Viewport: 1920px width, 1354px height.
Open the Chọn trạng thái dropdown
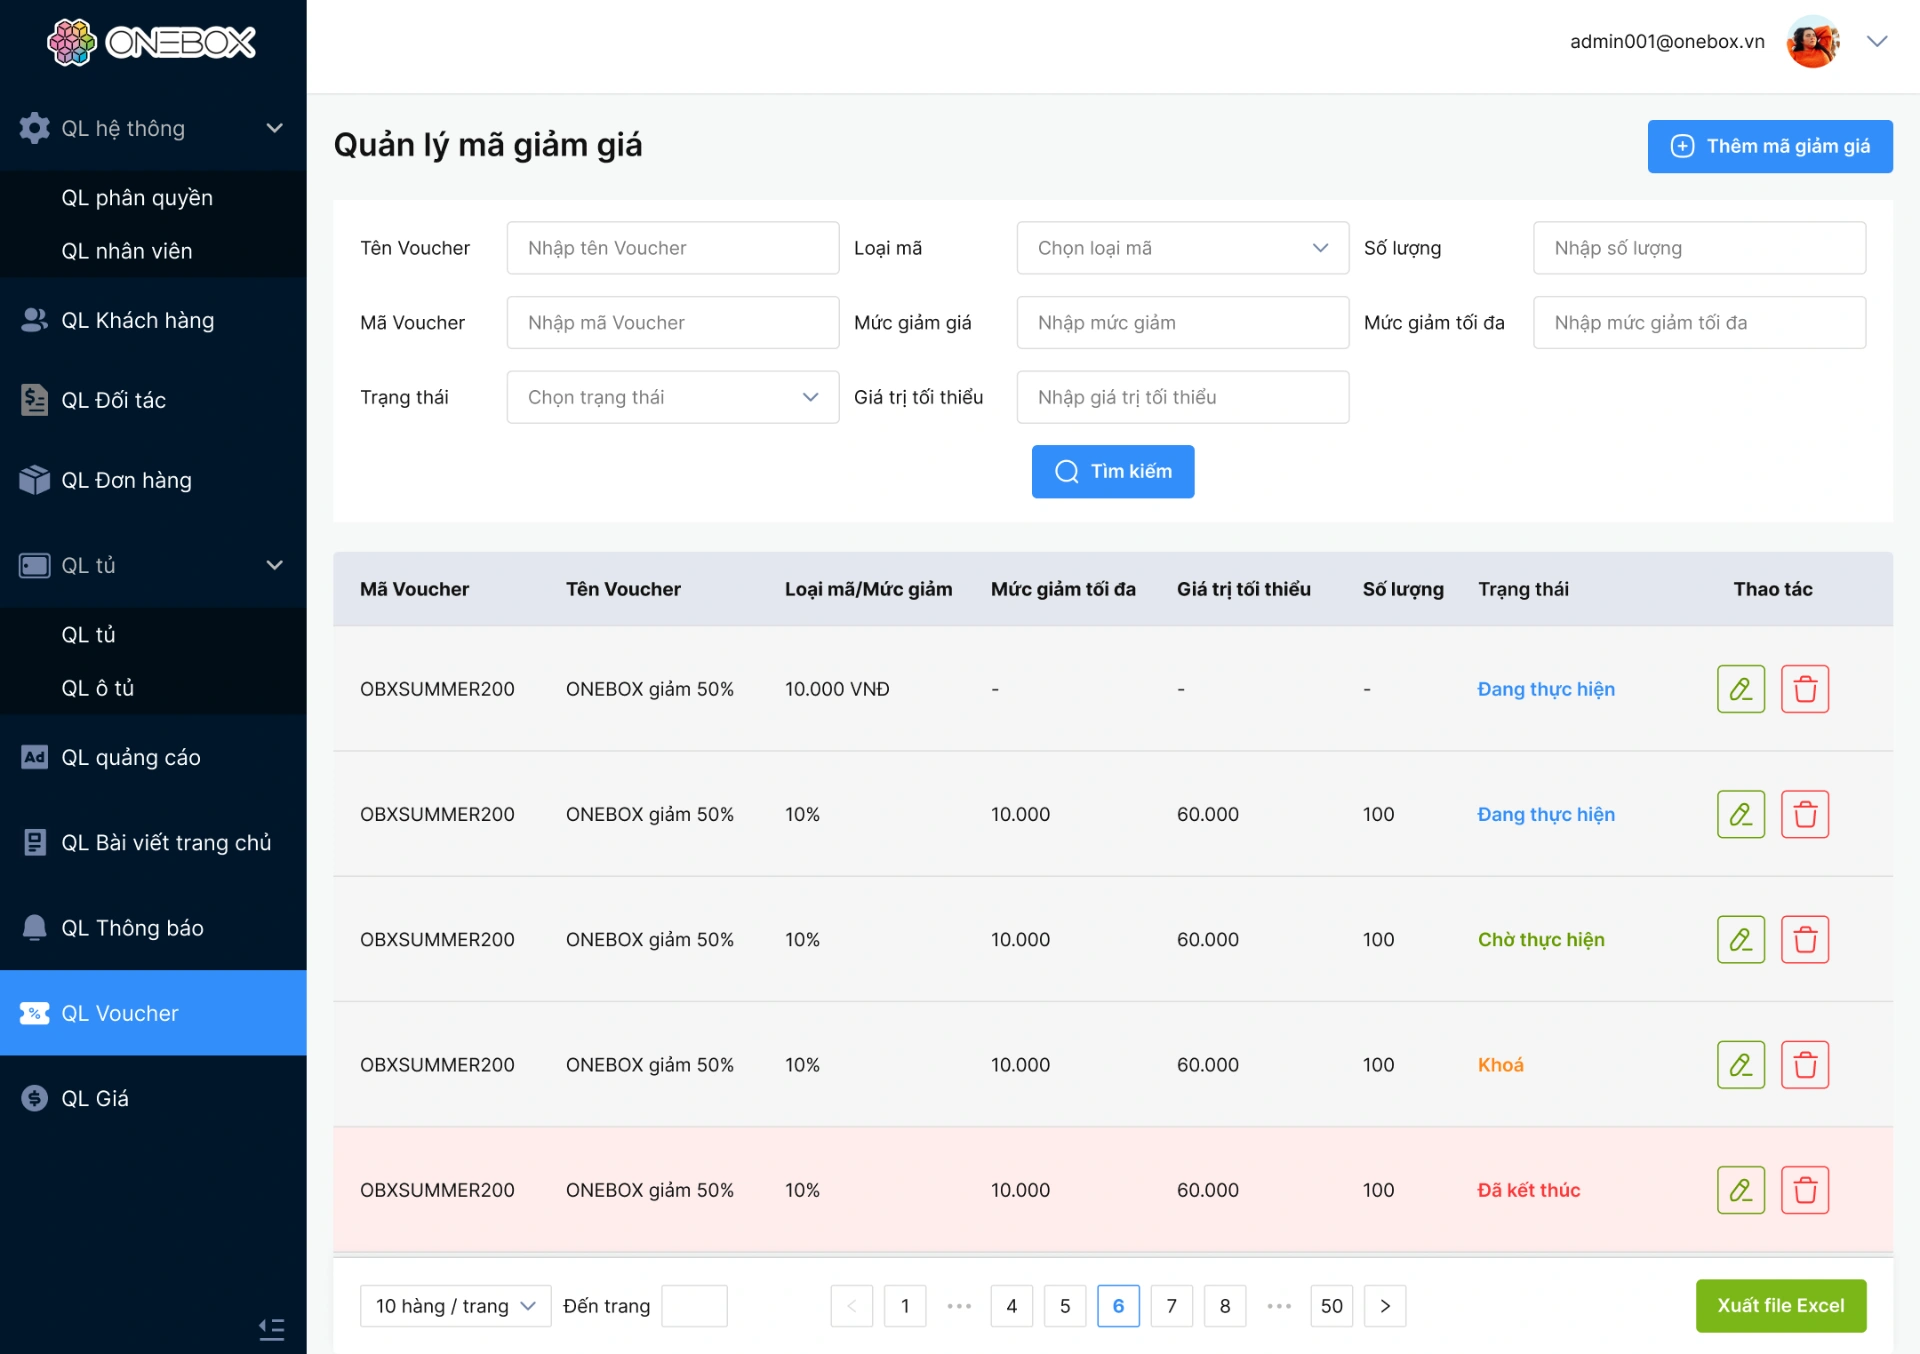pyautogui.click(x=672, y=397)
